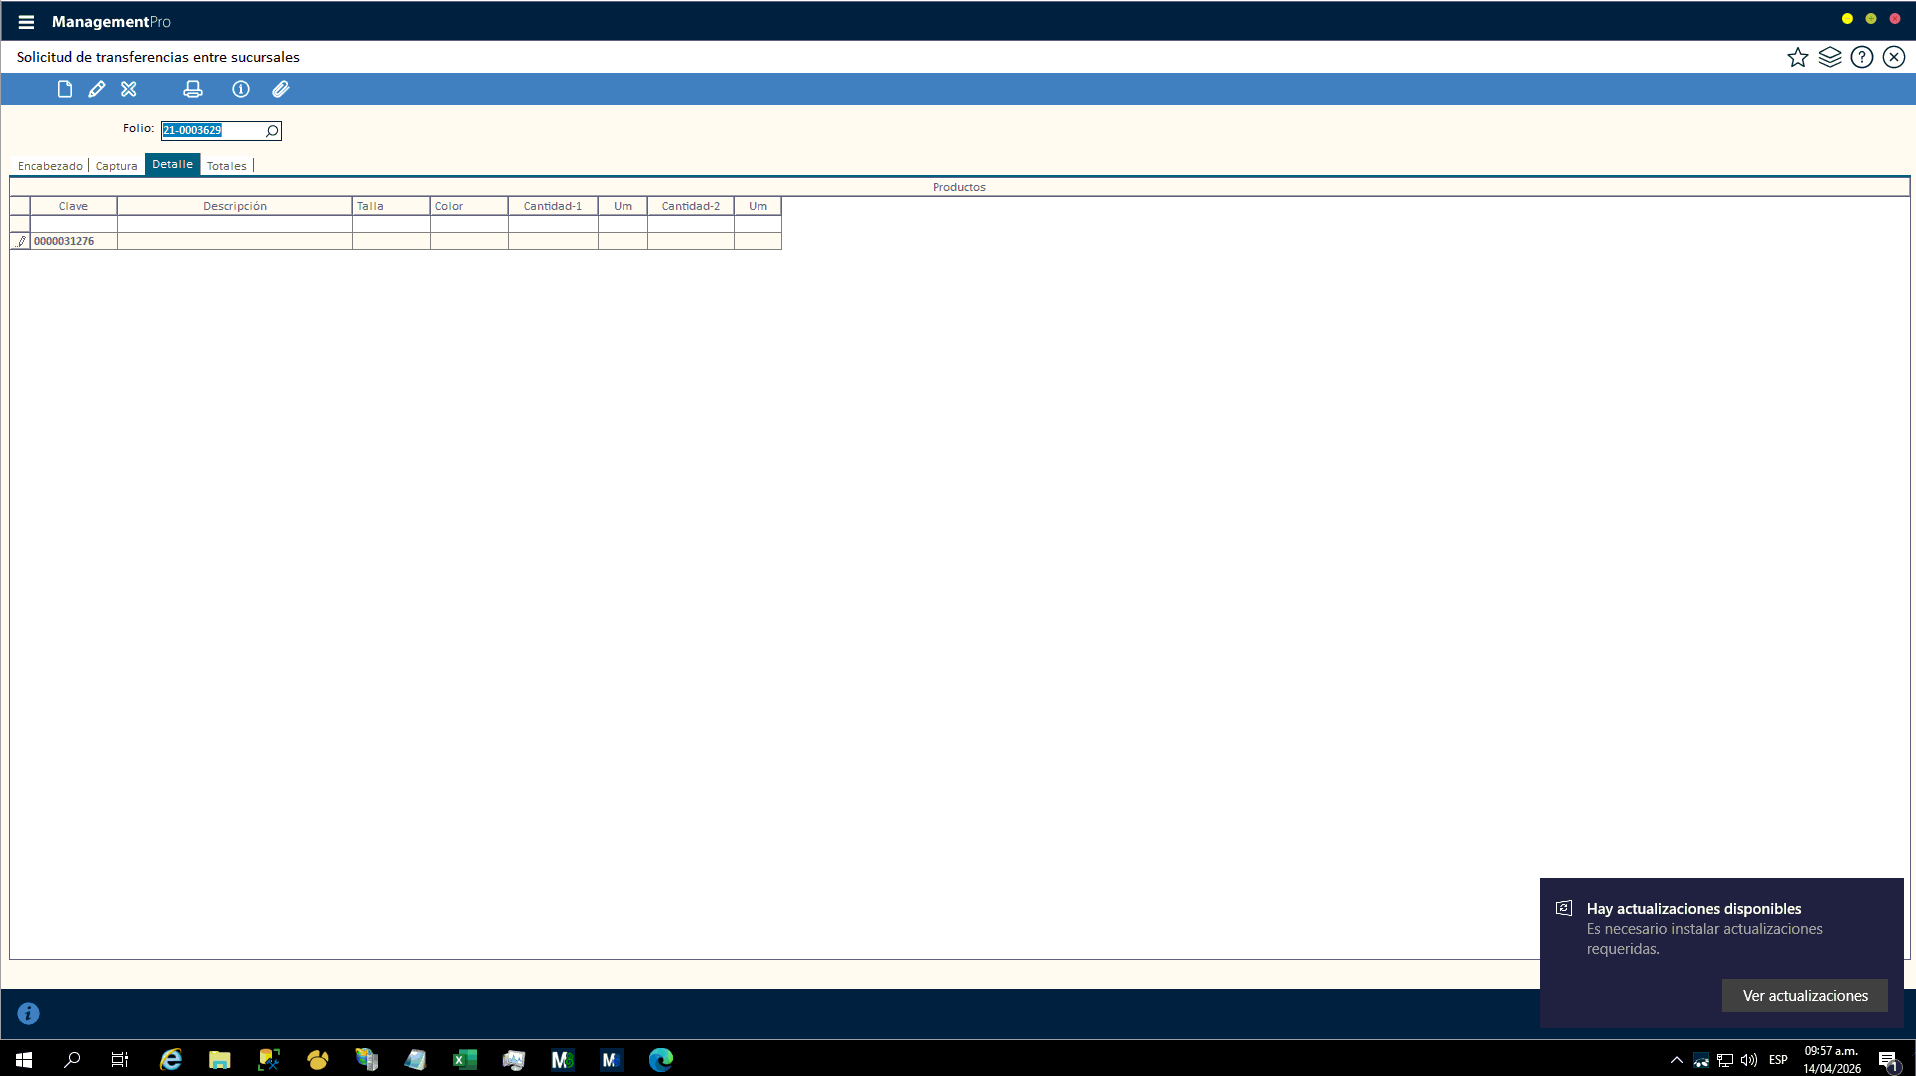Click the Information toolbar icon
1916x1076 pixels.
point(241,89)
